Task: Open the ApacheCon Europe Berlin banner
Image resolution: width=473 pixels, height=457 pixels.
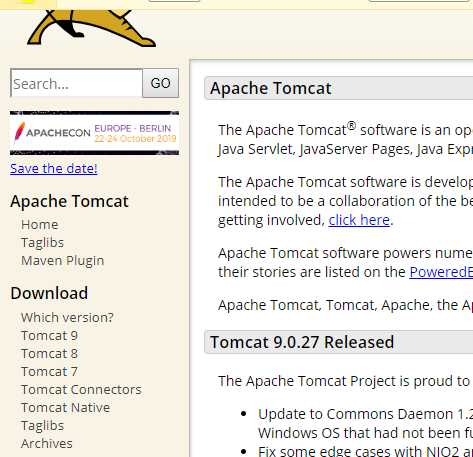Action: [x=94, y=133]
